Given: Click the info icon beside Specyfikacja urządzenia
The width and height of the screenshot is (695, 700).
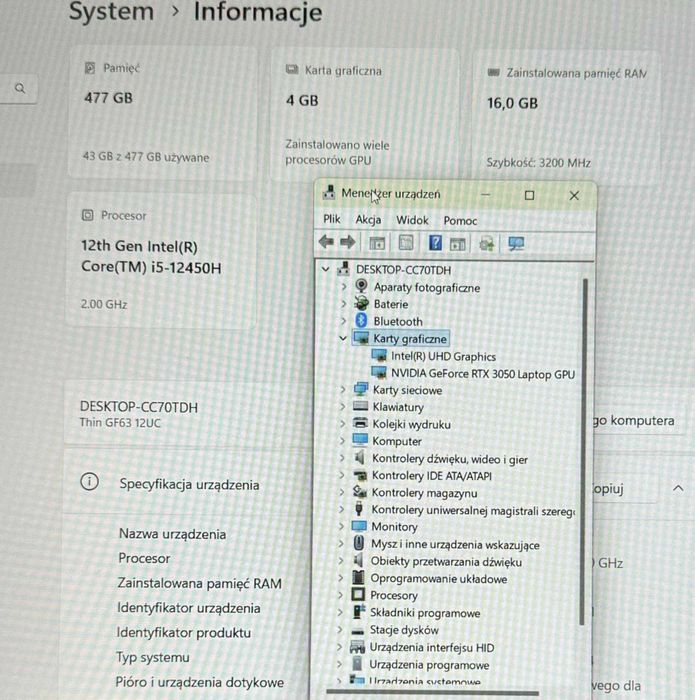Looking at the screenshot, I should [x=89, y=482].
